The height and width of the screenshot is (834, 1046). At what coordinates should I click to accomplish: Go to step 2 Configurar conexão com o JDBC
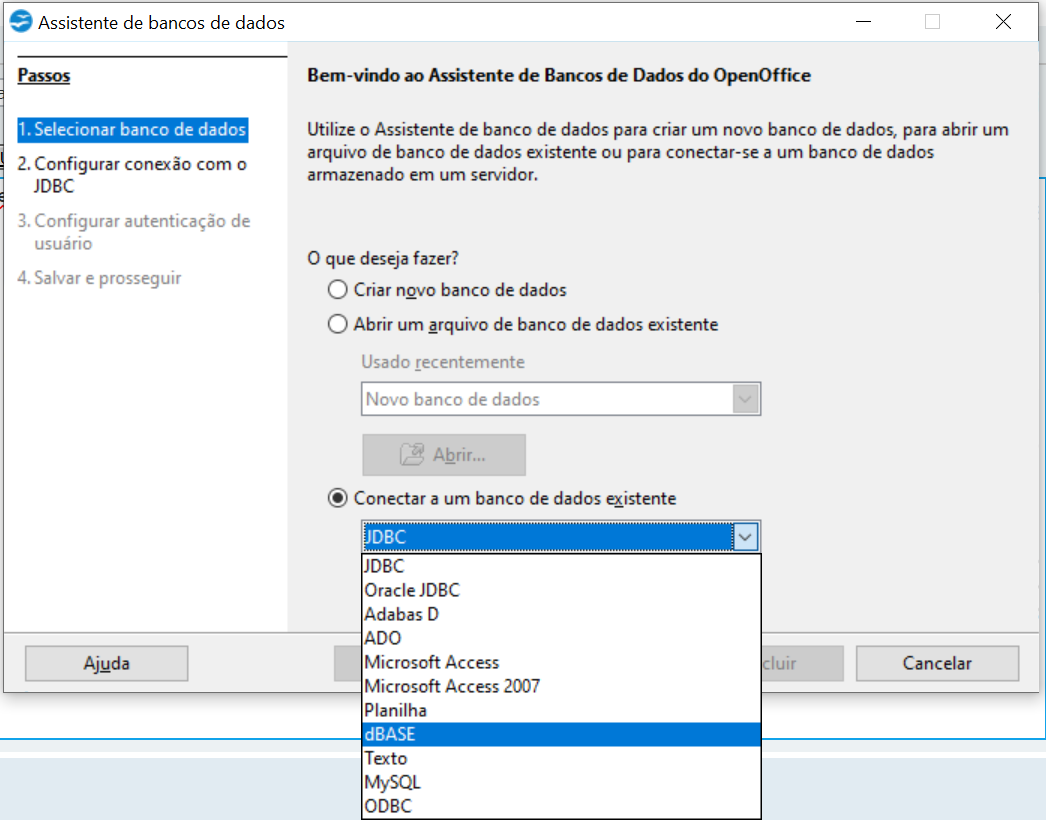133,175
